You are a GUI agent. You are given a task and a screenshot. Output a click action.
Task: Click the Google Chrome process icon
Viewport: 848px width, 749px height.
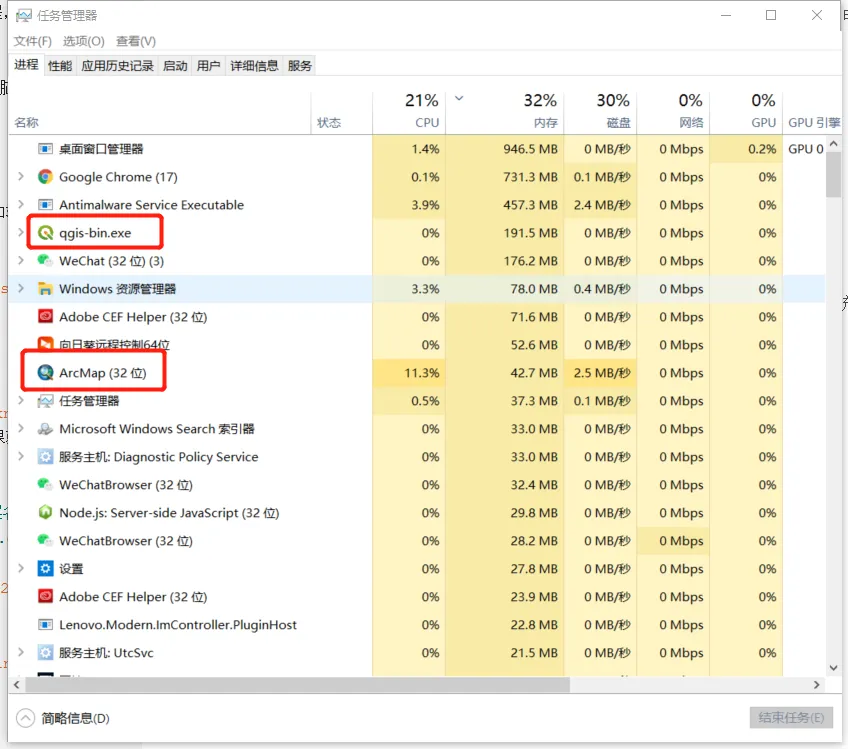pyautogui.click(x=45, y=177)
